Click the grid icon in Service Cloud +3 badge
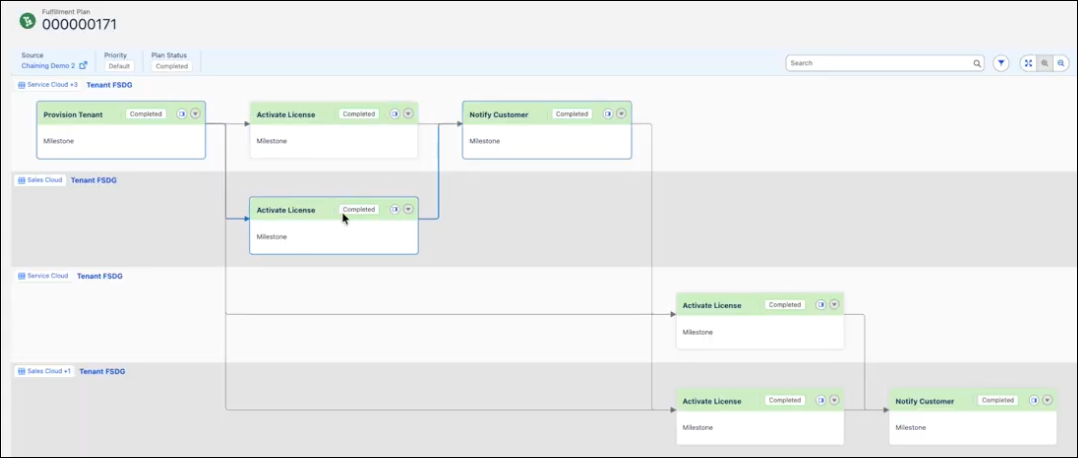The width and height of the screenshot is (1078, 458). (x=21, y=85)
